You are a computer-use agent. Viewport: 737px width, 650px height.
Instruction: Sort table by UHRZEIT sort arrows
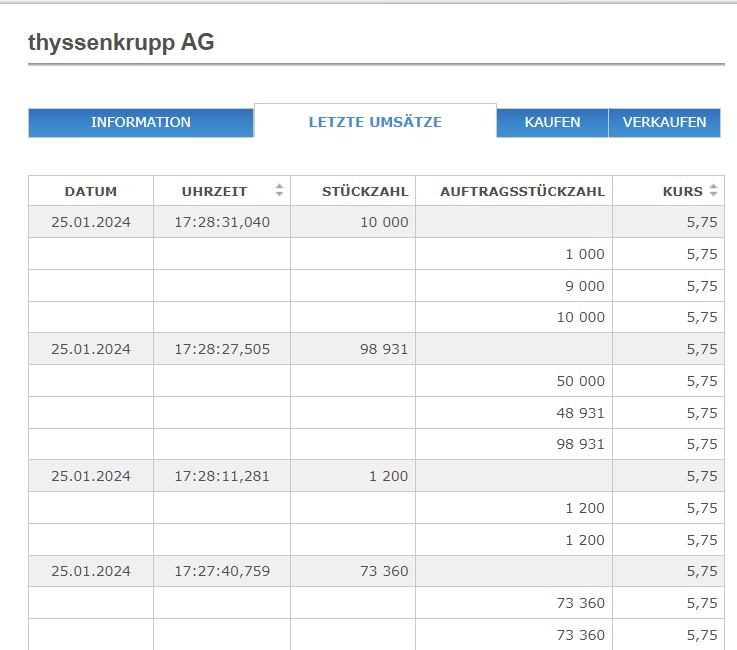coord(279,190)
